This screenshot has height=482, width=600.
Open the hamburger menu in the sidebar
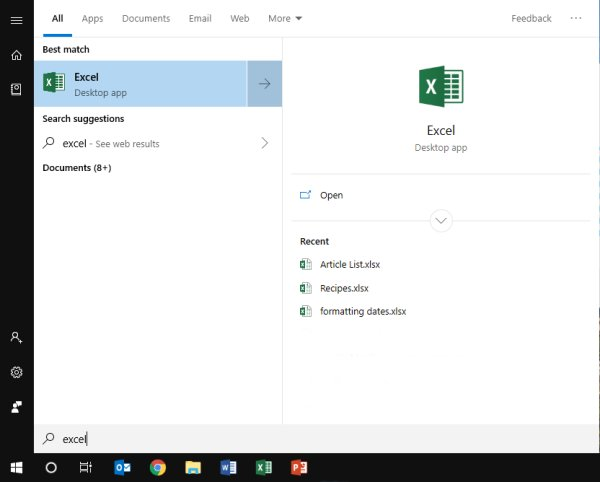pos(16,20)
